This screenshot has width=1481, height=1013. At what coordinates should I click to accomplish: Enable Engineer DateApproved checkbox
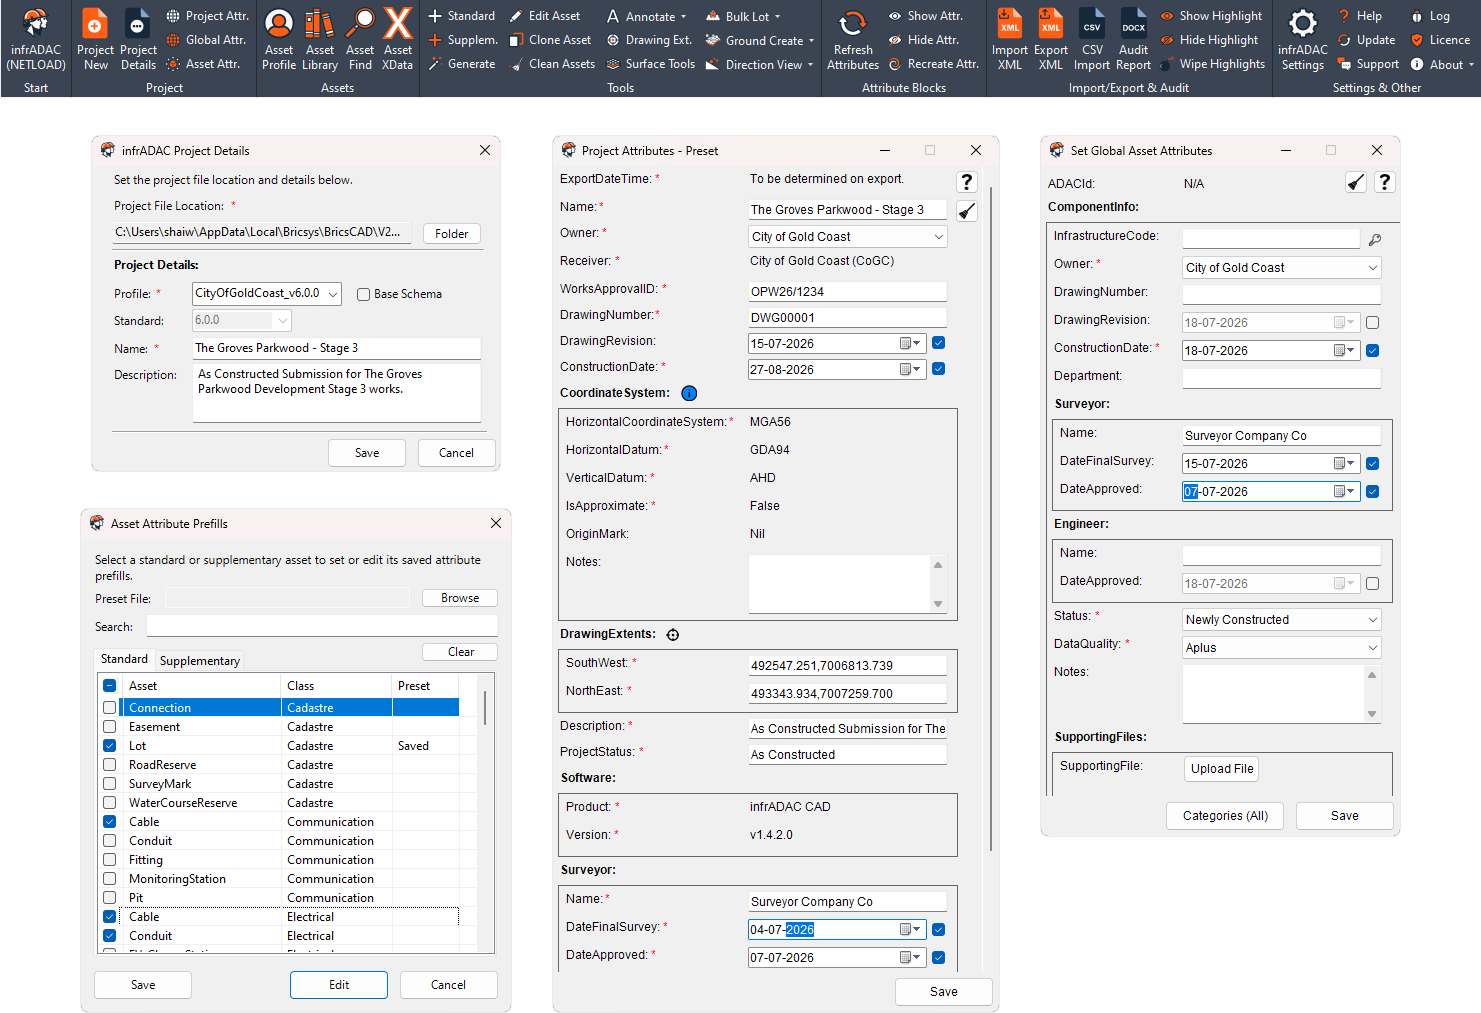[x=1372, y=584]
